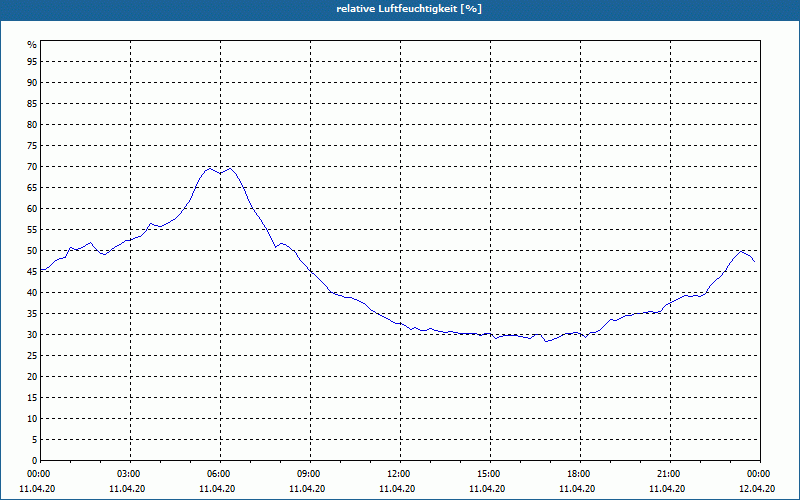
Task: Click y-axis label 80
Action: click(32, 124)
